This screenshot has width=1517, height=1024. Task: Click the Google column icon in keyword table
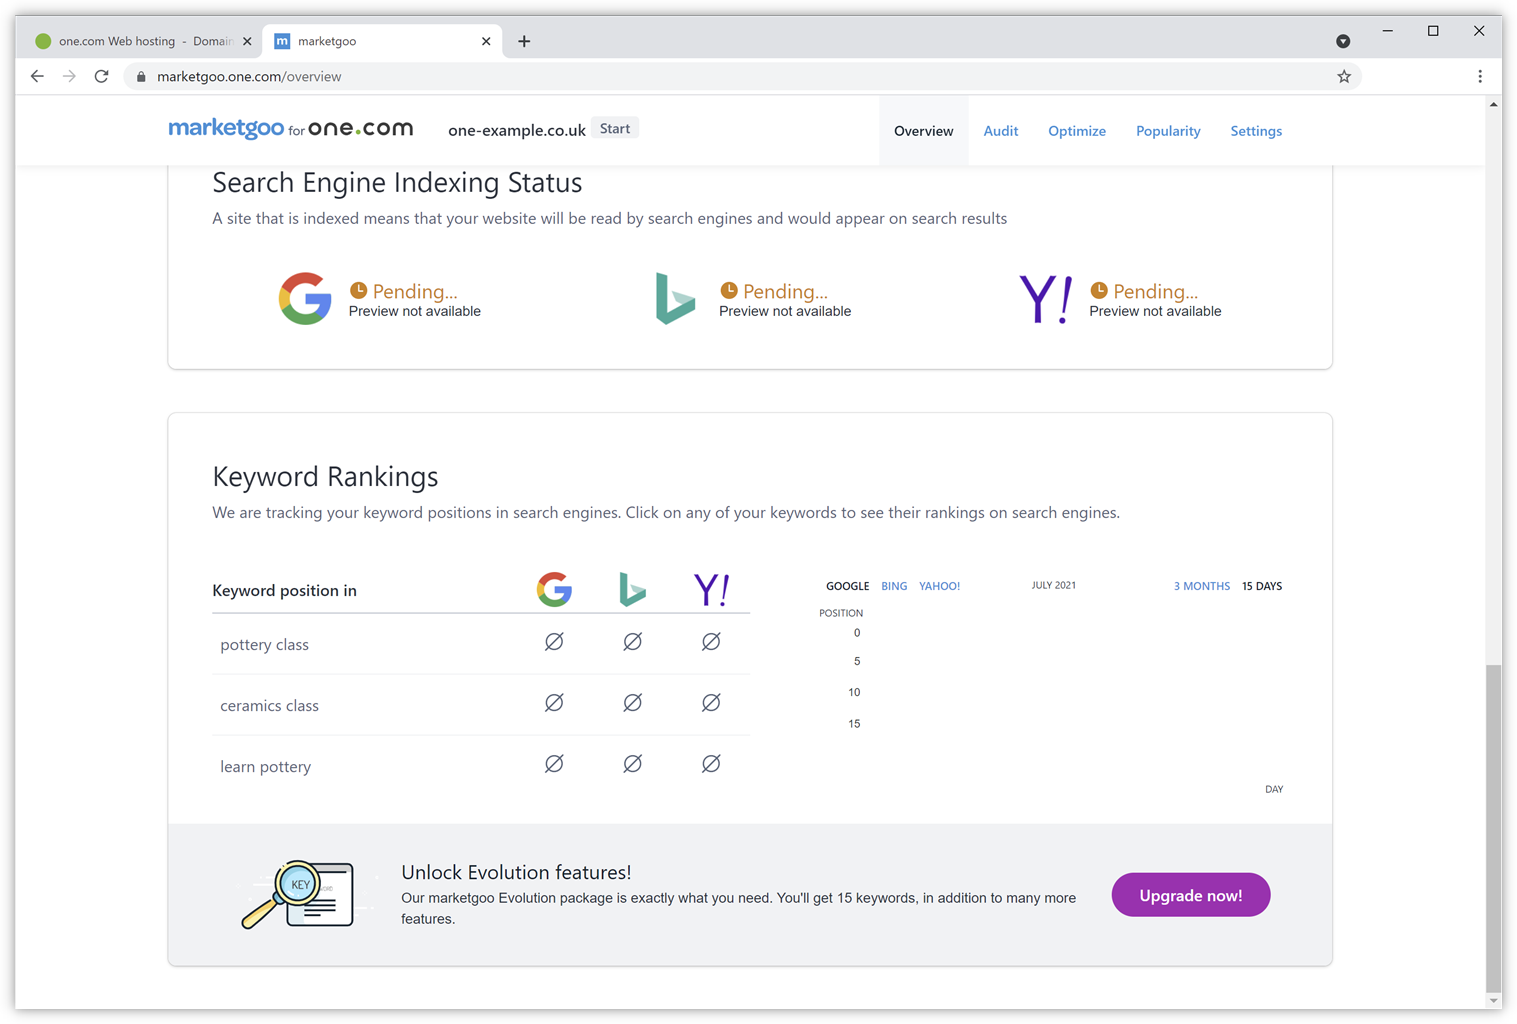(x=554, y=590)
